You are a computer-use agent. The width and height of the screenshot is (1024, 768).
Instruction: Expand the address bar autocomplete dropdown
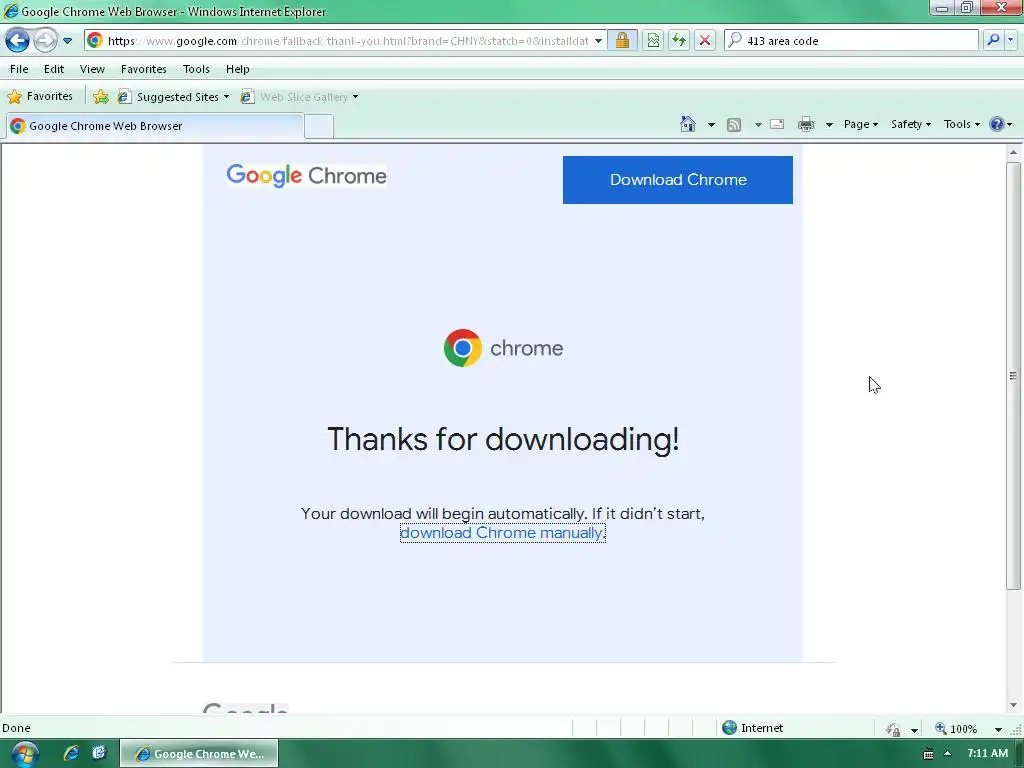tap(598, 40)
